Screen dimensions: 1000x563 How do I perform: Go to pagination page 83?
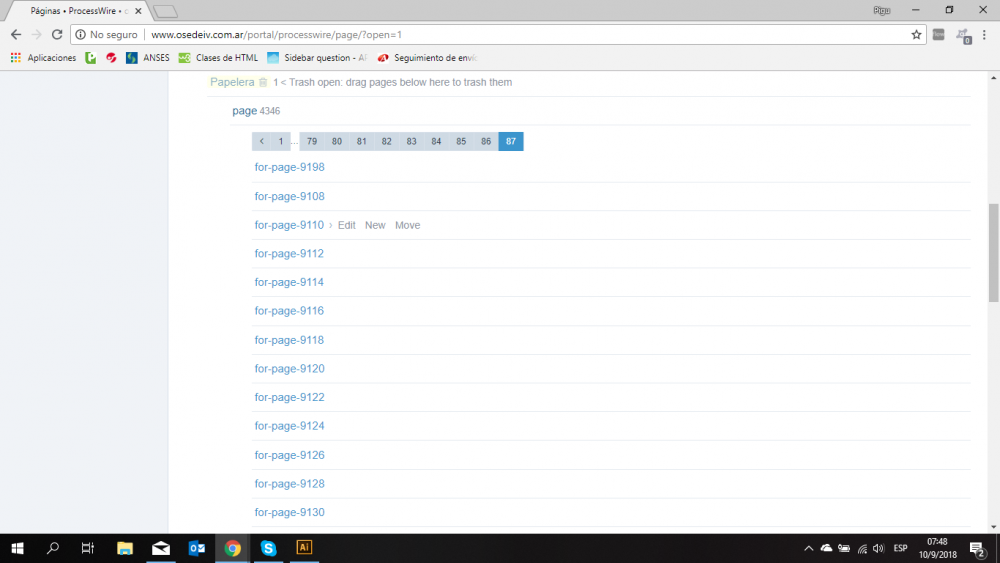coord(411,142)
